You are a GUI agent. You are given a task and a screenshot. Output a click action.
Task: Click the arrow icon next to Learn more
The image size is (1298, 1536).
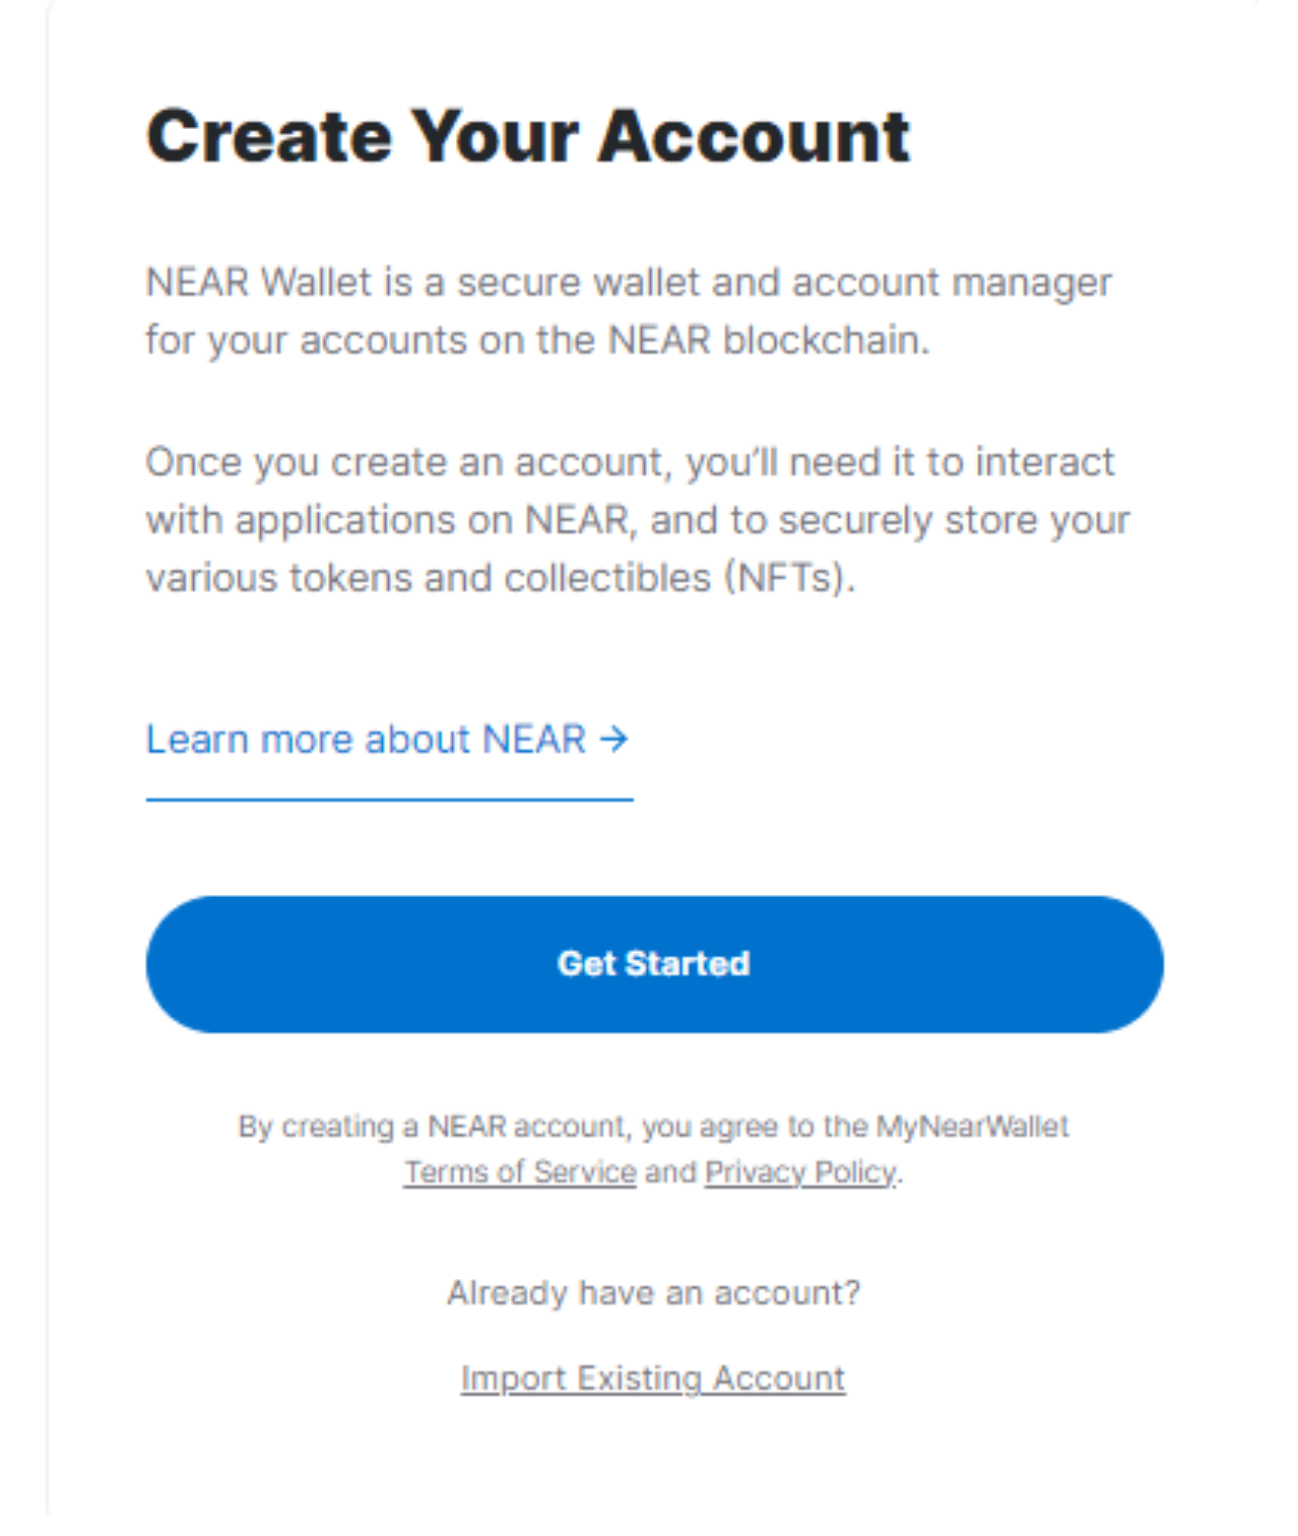coord(614,740)
